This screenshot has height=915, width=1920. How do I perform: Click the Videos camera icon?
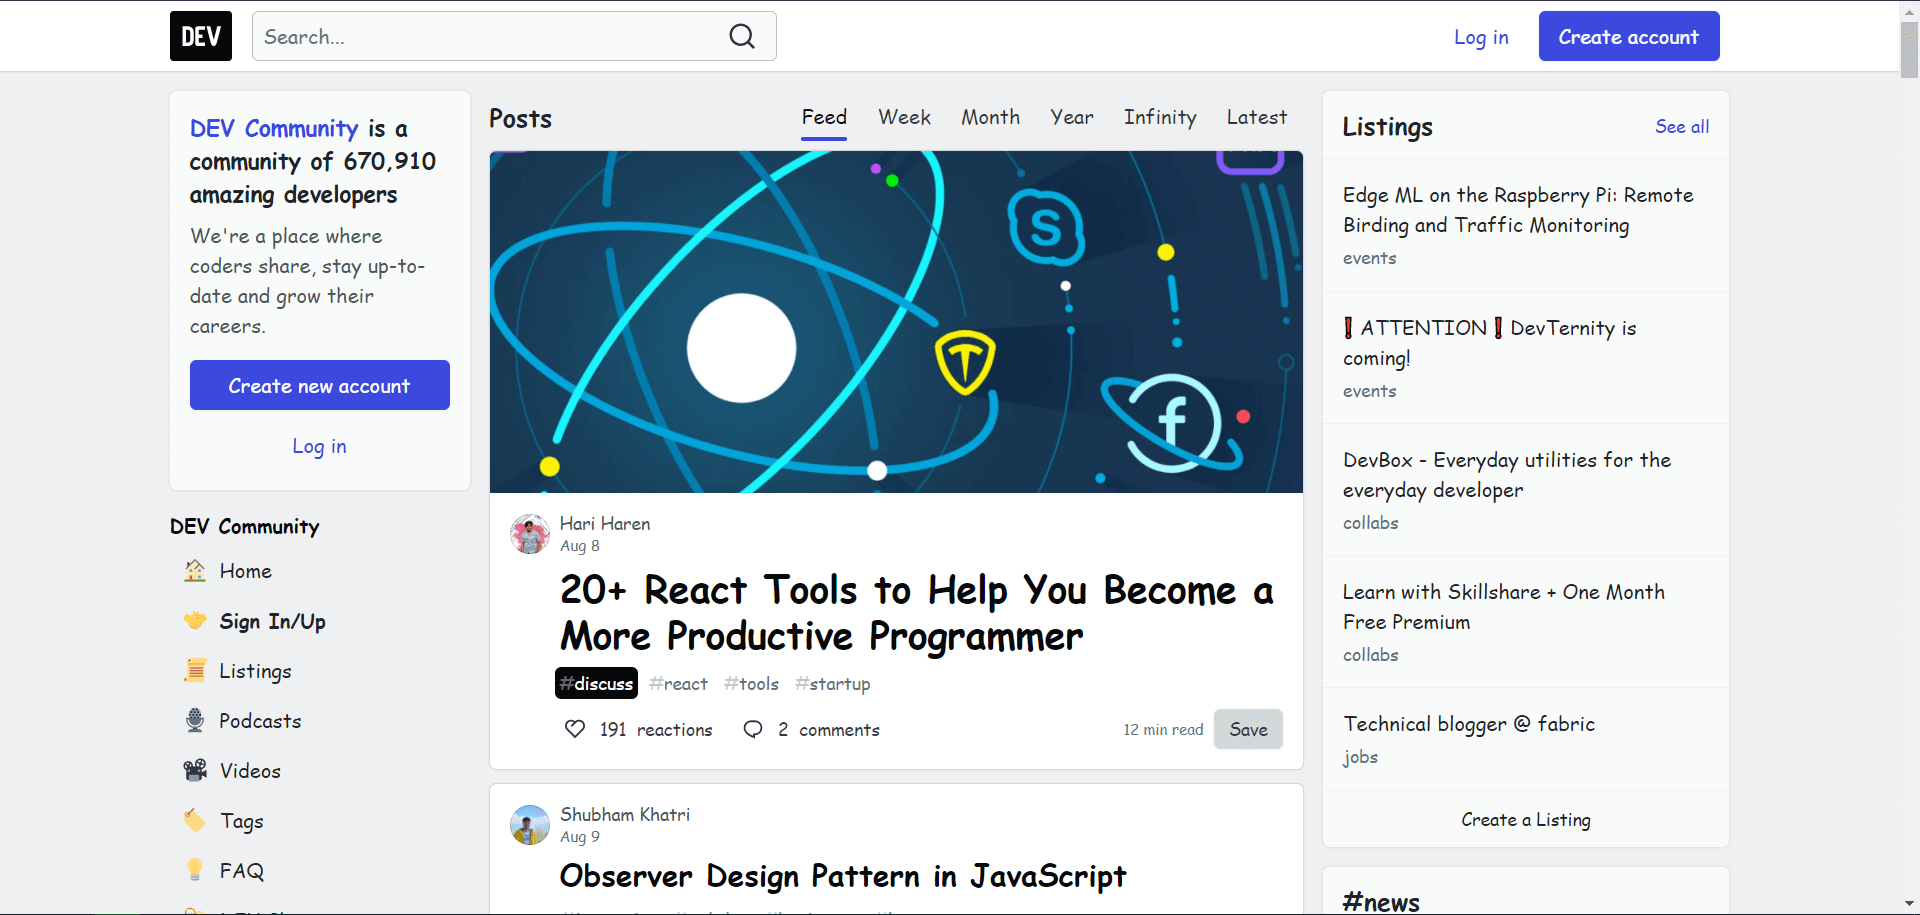pos(195,770)
